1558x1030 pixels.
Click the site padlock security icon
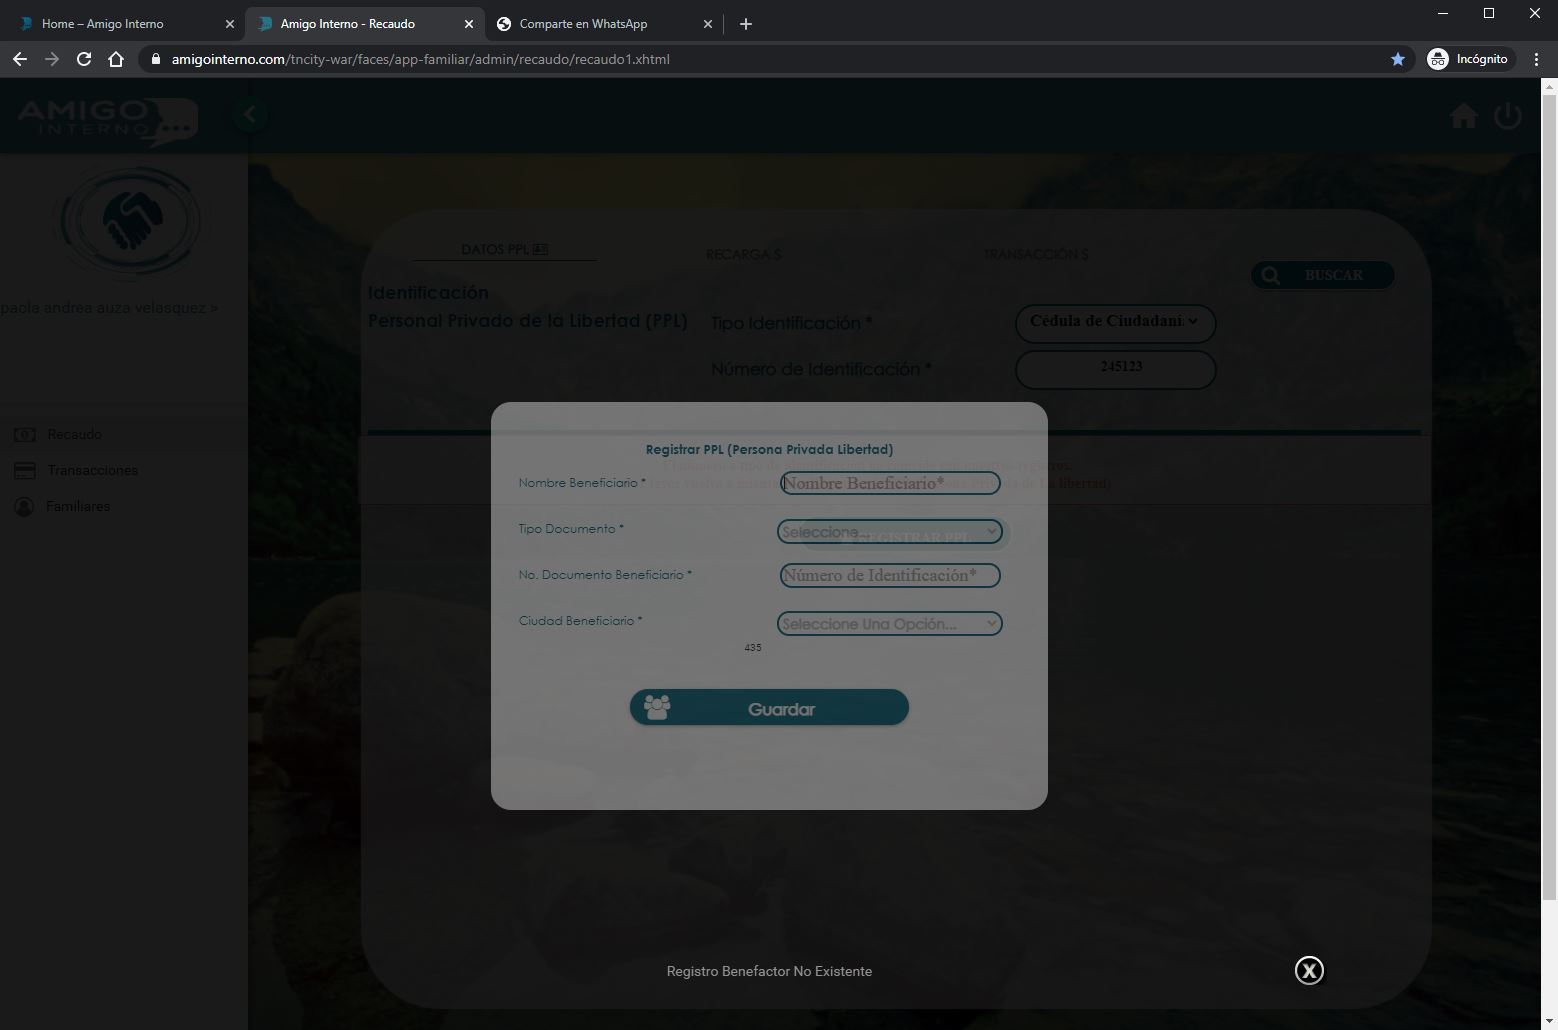pos(155,59)
